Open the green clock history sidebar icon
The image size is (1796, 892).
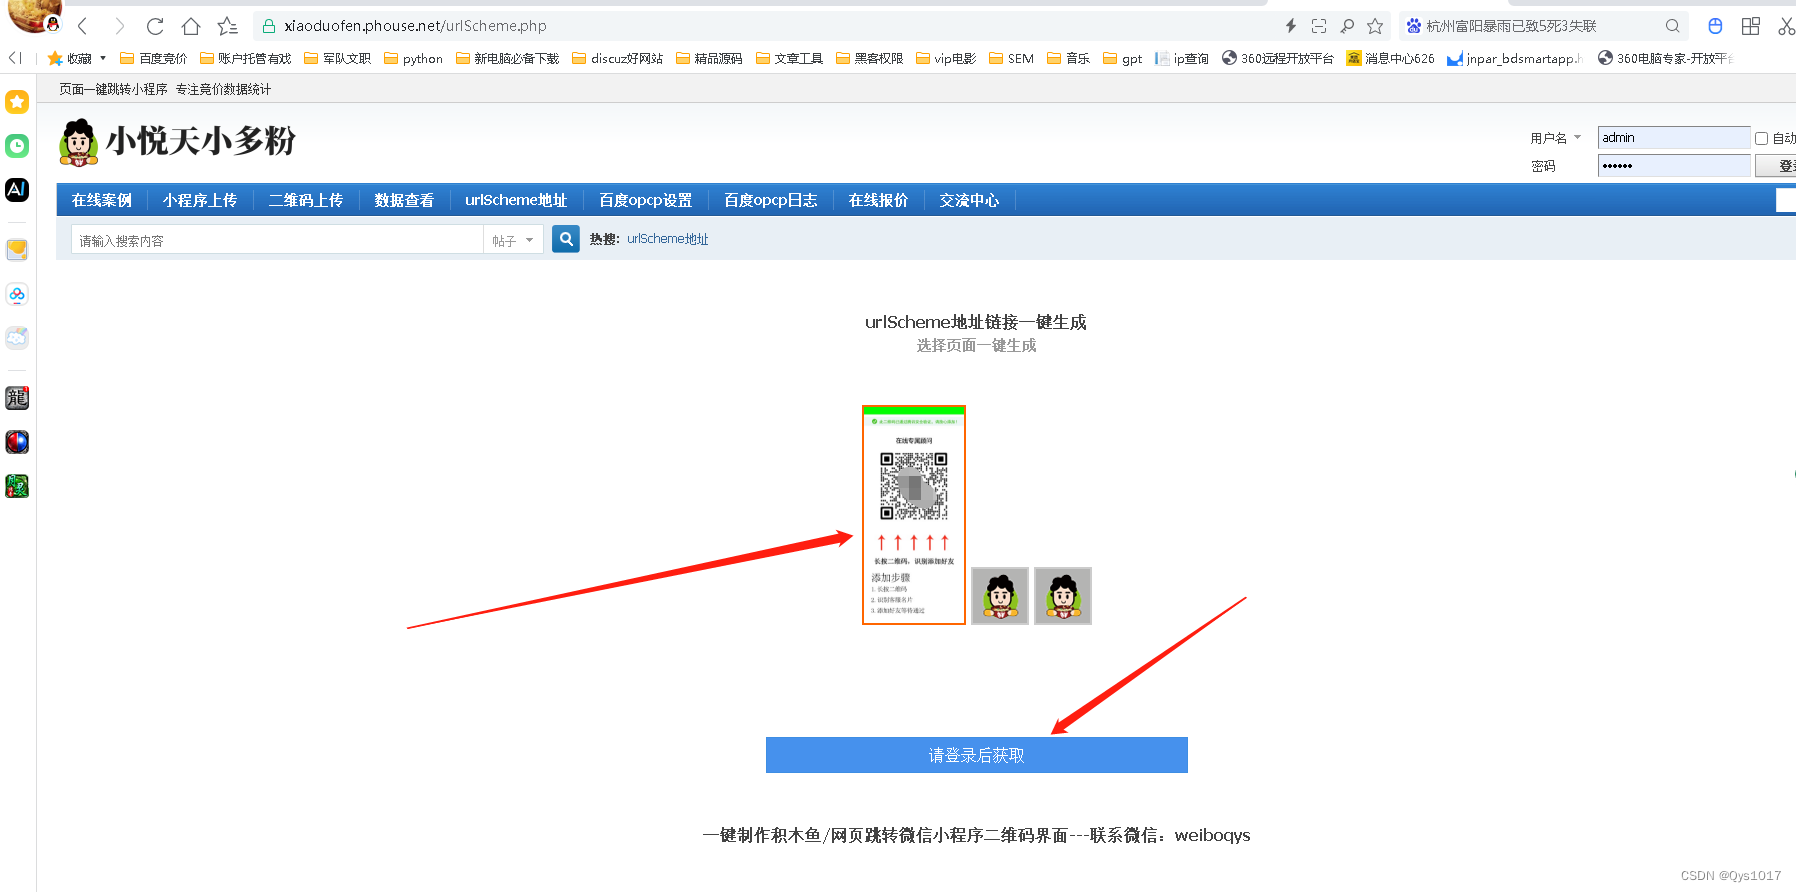17,146
